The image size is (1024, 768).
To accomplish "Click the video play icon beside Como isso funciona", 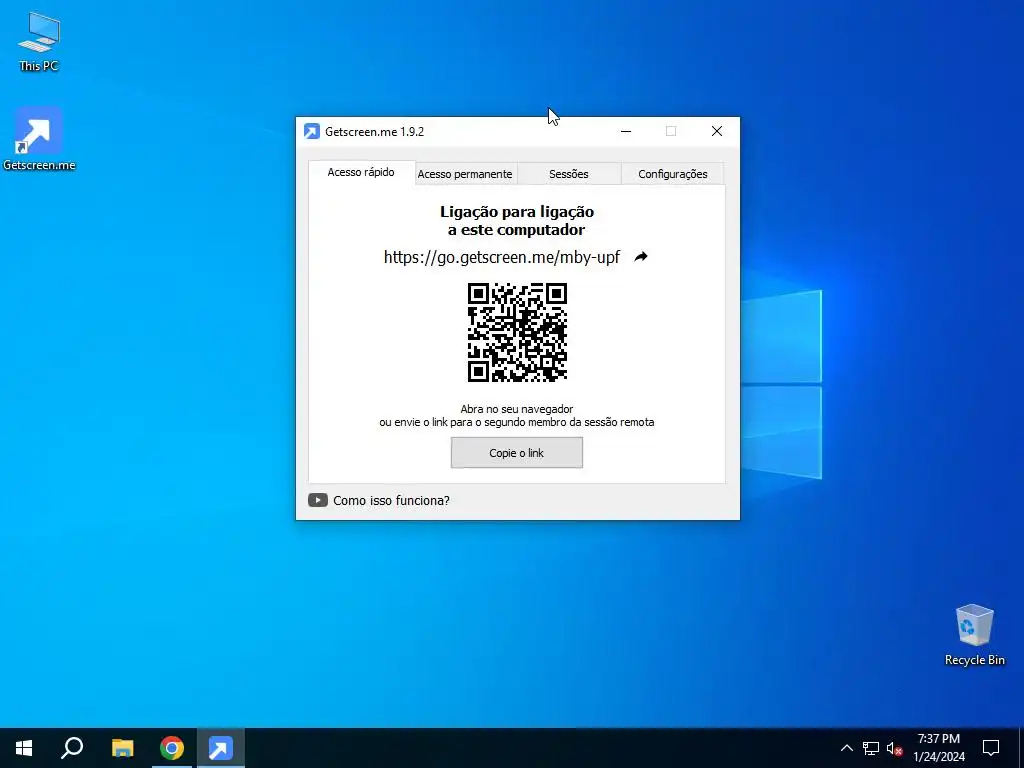I will click(317, 500).
